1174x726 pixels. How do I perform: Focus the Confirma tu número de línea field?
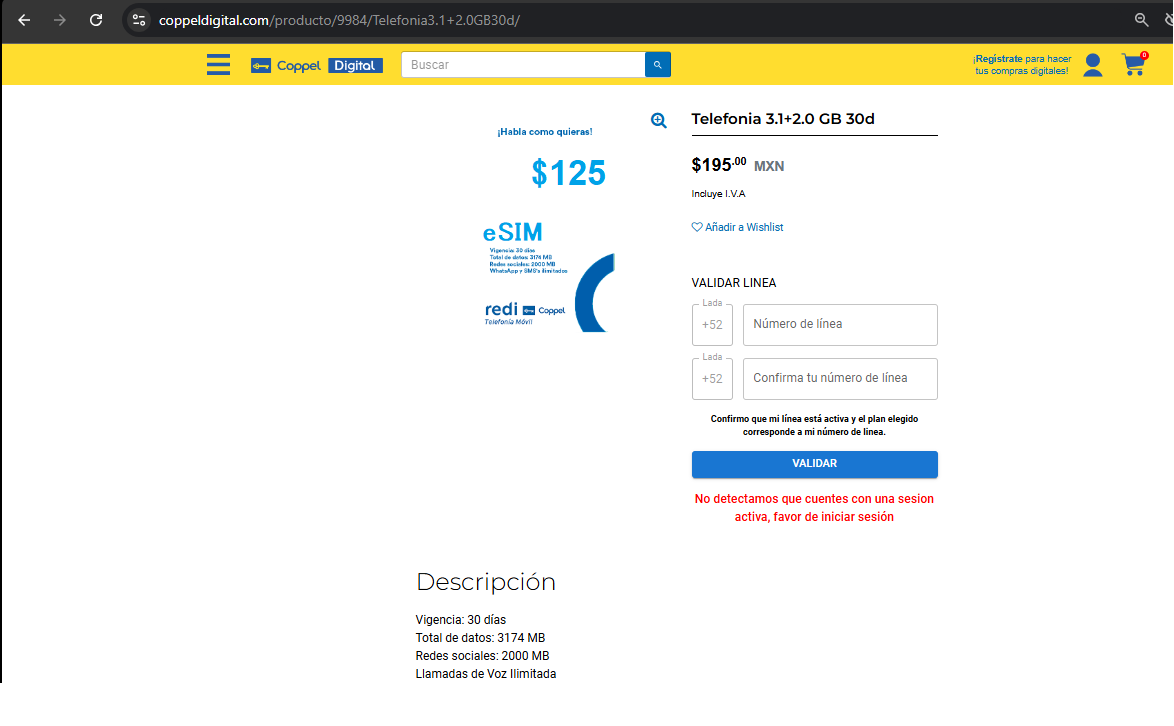tap(839, 378)
